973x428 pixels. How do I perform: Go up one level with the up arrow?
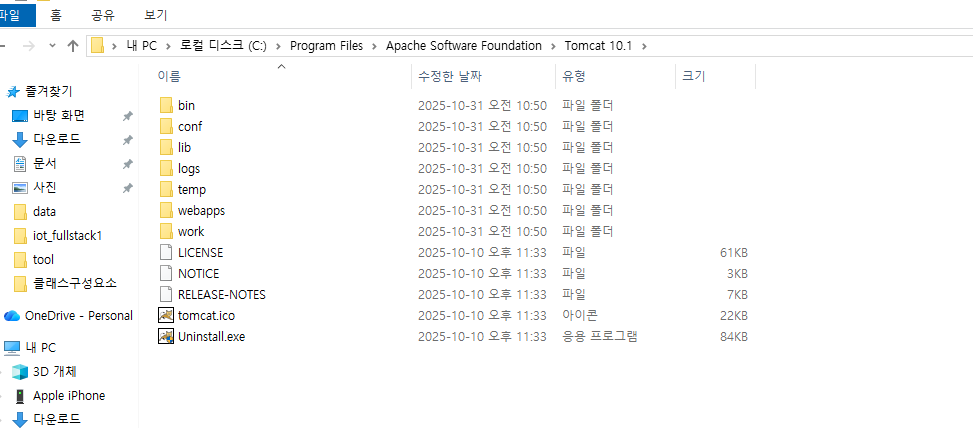point(73,46)
